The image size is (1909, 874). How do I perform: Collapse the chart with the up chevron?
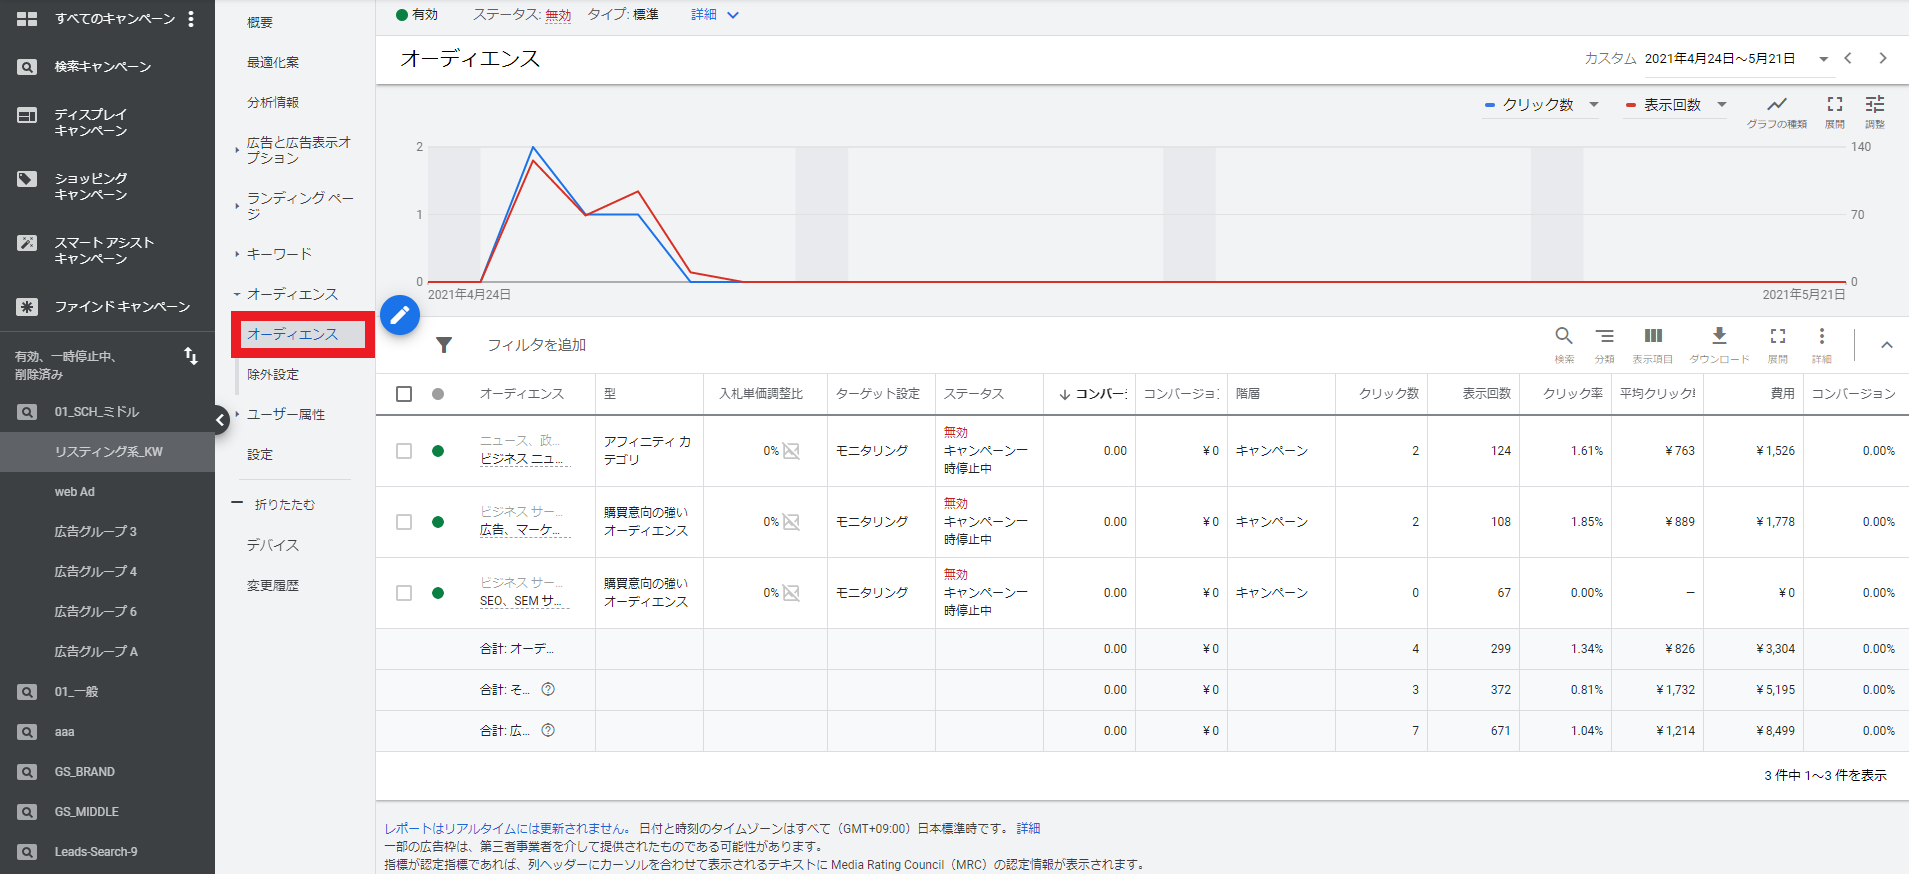click(x=1886, y=345)
